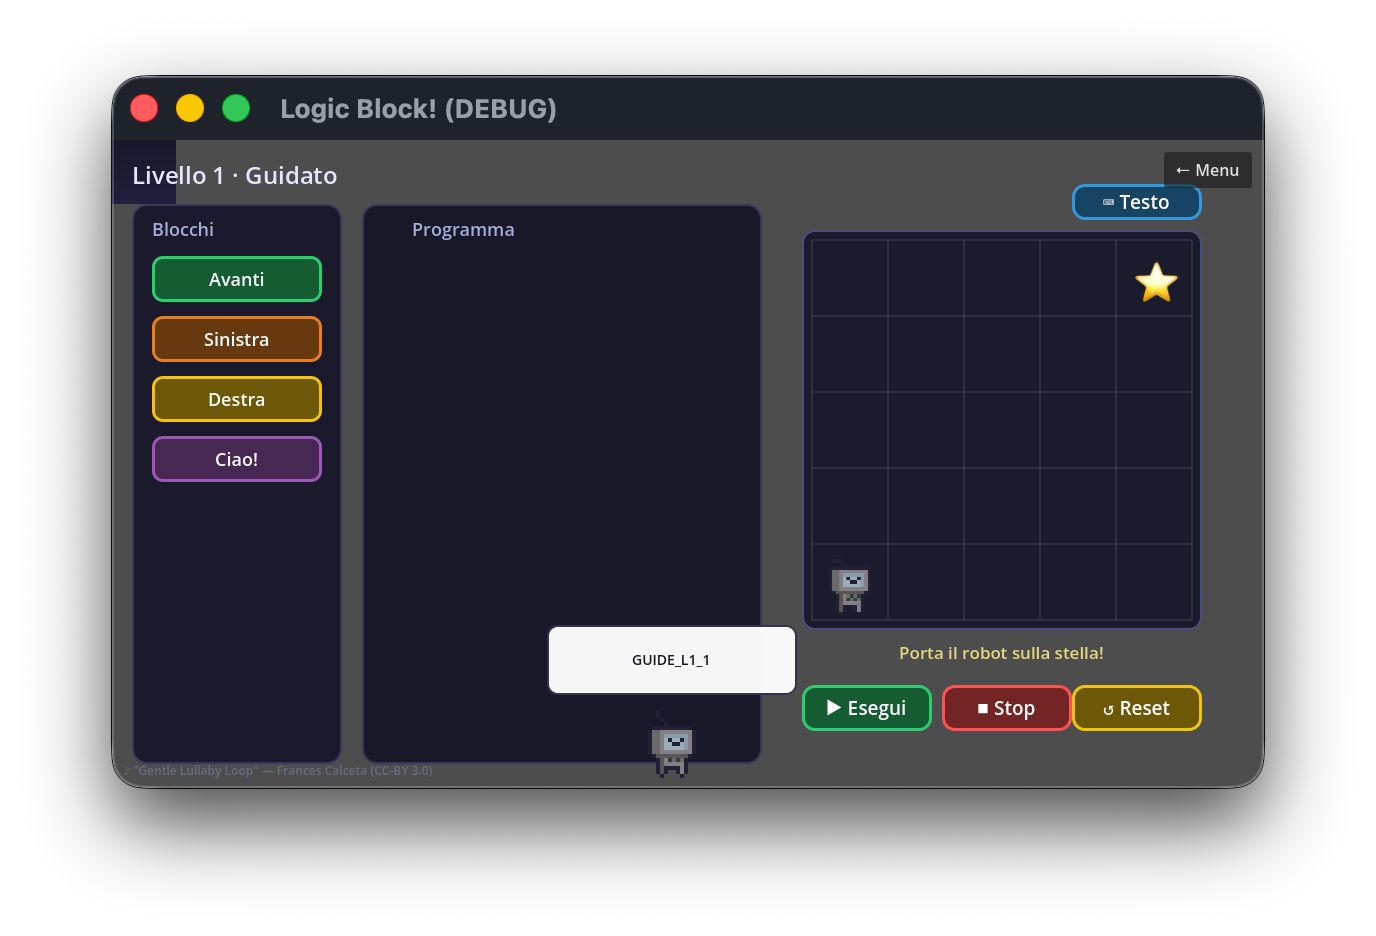Add the Destra block
Viewport: 1376px width, 936px height.
[x=237, y=399]
